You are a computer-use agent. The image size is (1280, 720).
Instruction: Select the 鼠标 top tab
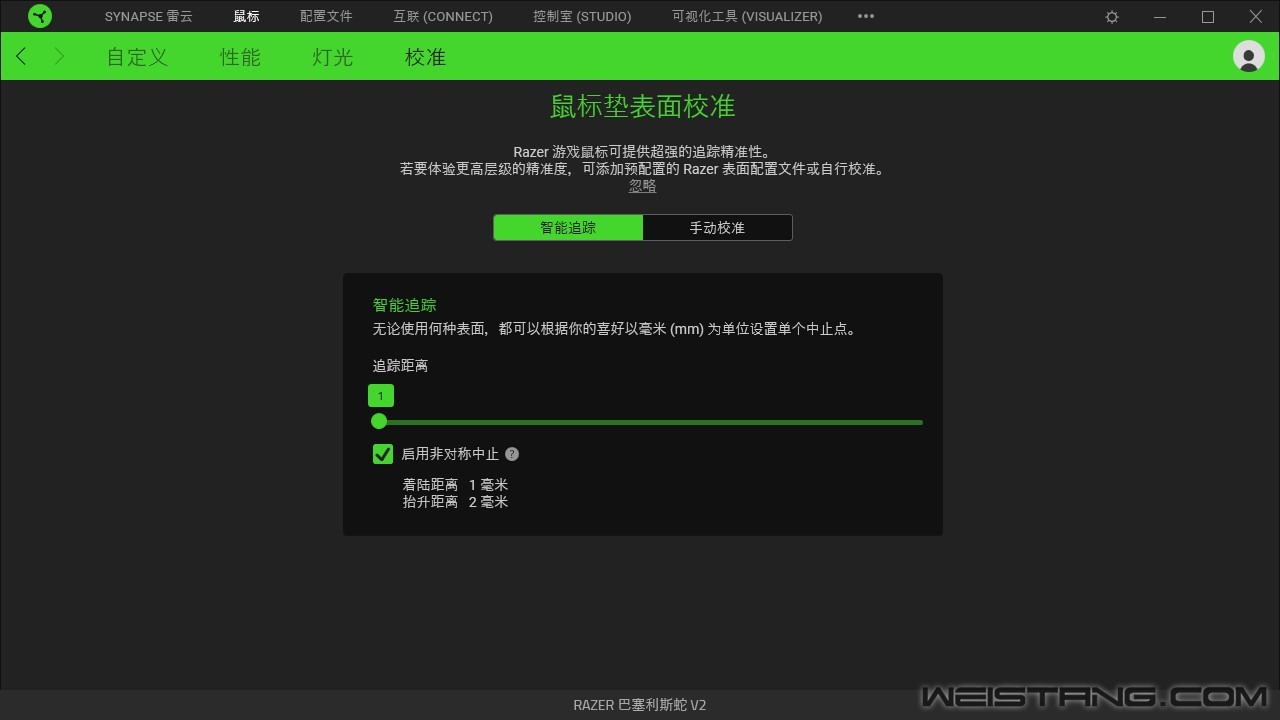point(246,16)
